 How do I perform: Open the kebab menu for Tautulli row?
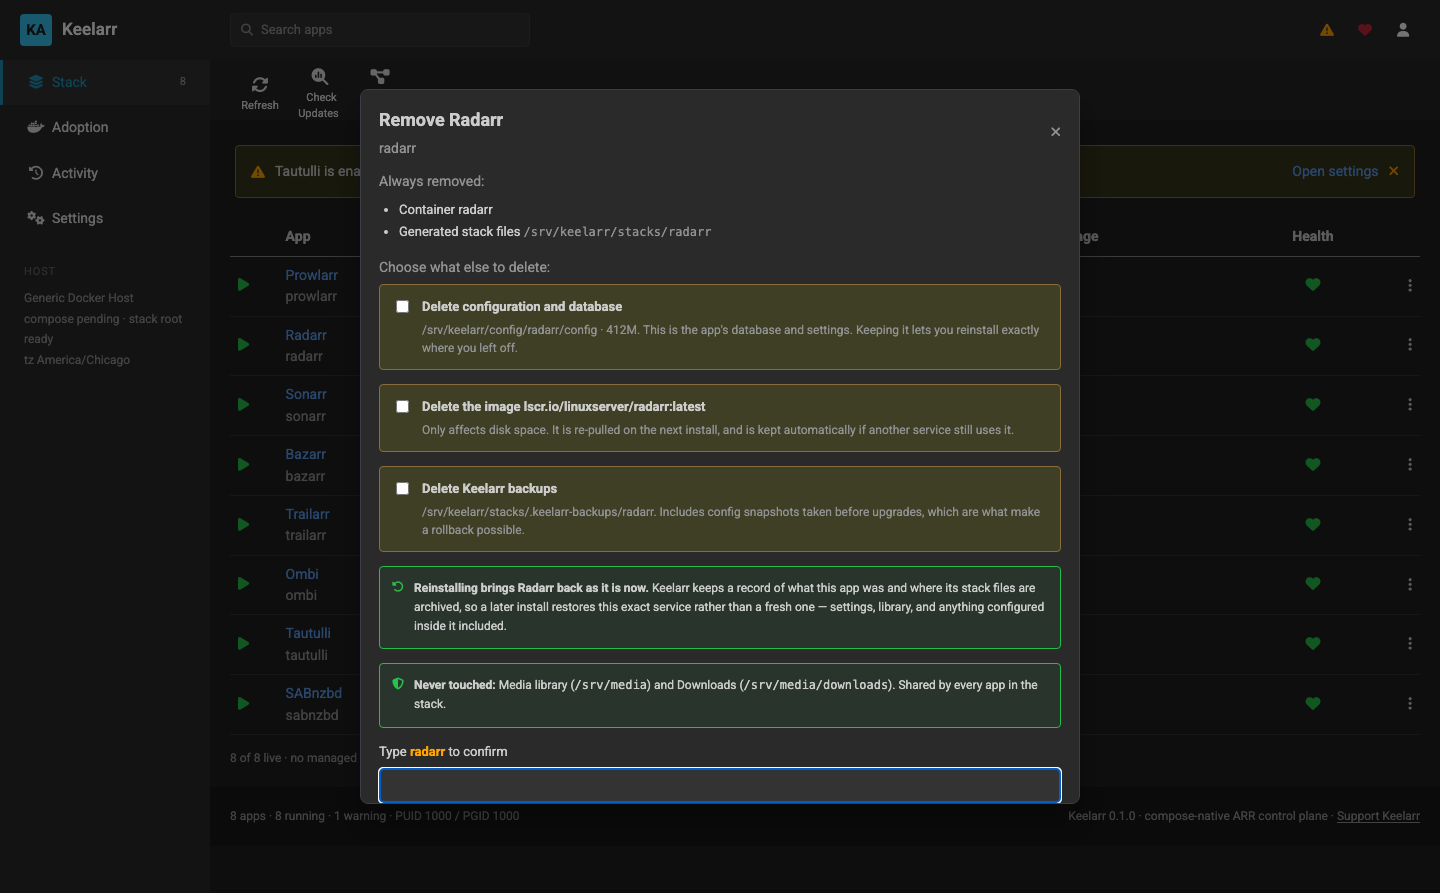pos(1410,644)
